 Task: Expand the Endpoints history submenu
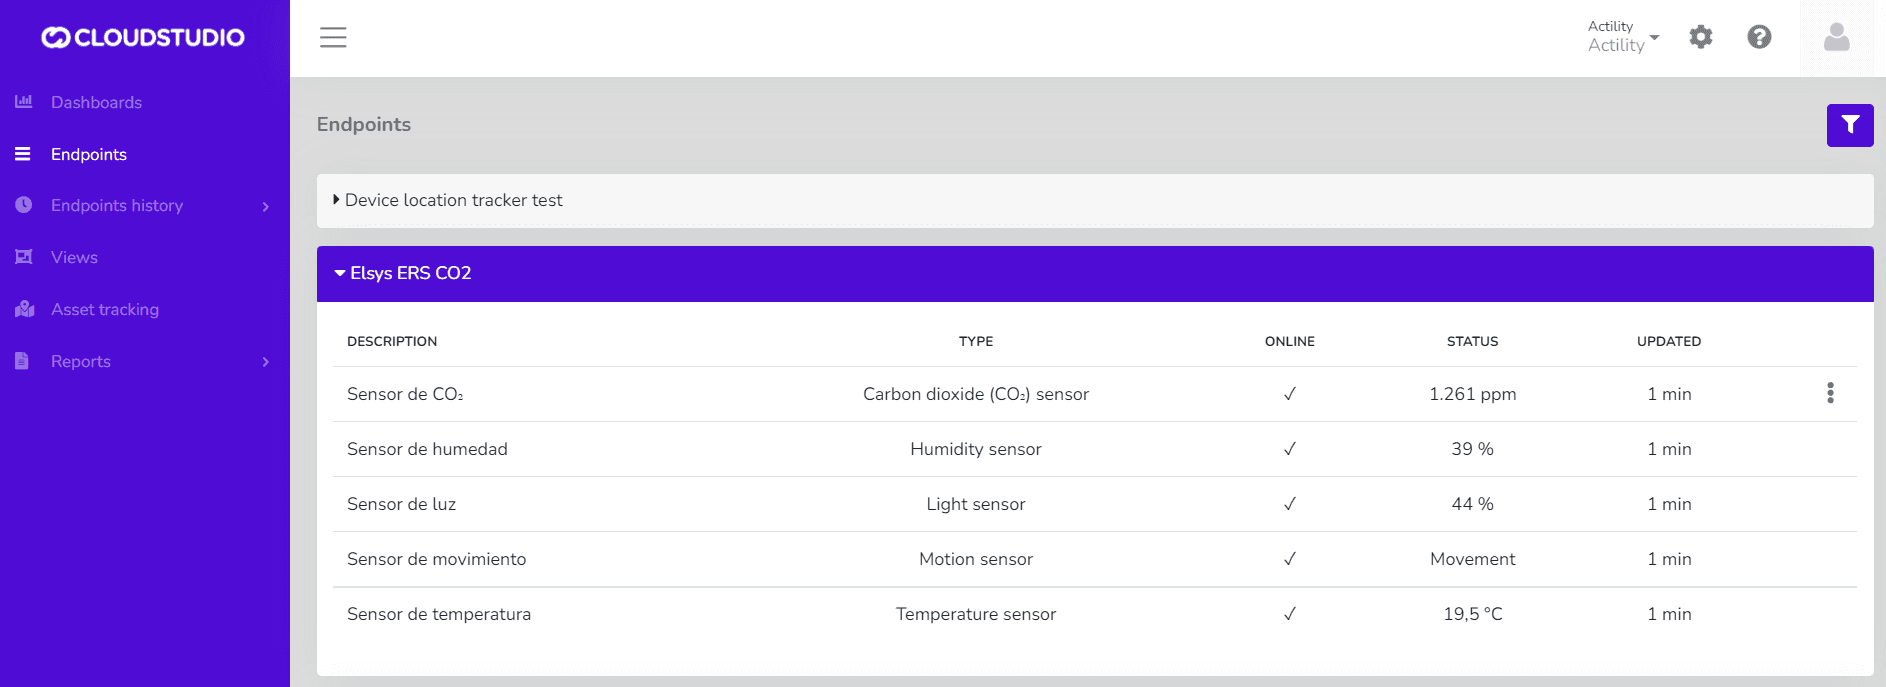point(265,206)
